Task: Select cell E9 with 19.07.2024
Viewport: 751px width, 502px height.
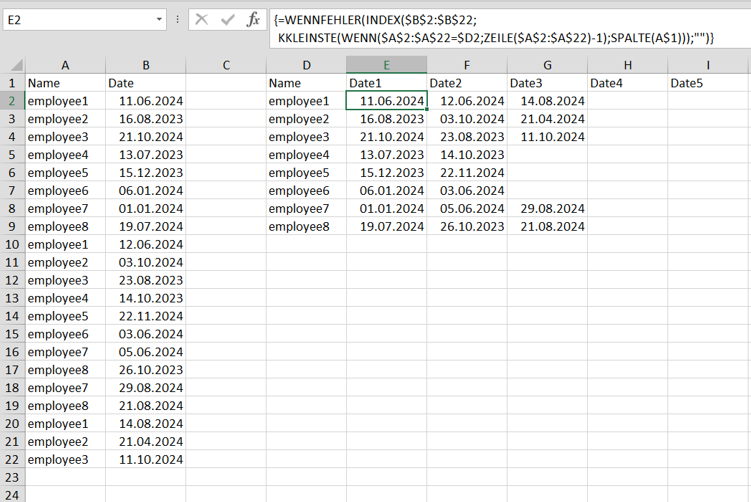Action: pos(387,227)
